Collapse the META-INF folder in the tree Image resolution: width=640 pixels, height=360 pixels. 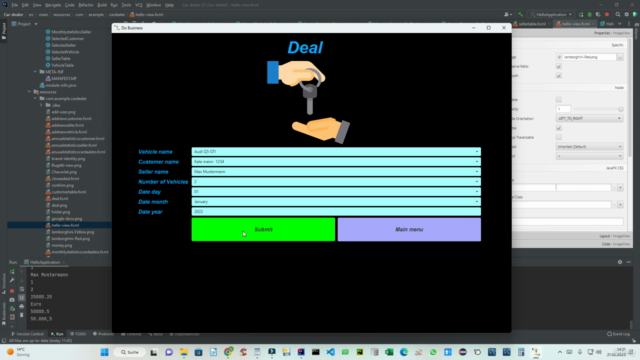pos(36,72)
